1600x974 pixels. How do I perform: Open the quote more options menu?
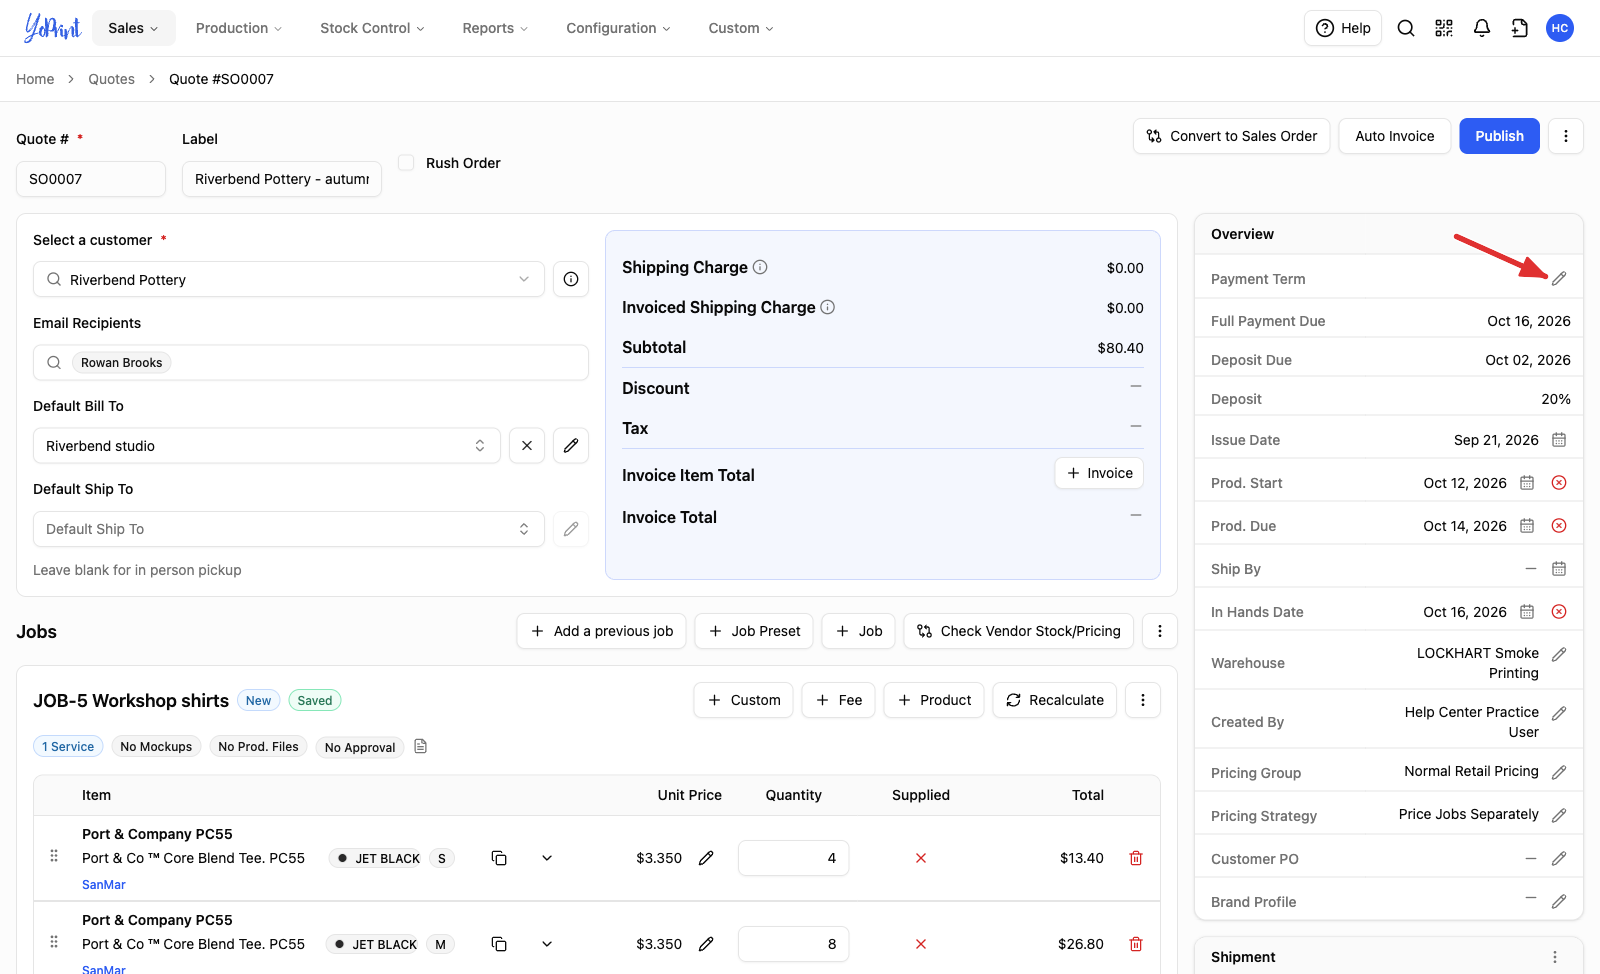pos(1566,136)
